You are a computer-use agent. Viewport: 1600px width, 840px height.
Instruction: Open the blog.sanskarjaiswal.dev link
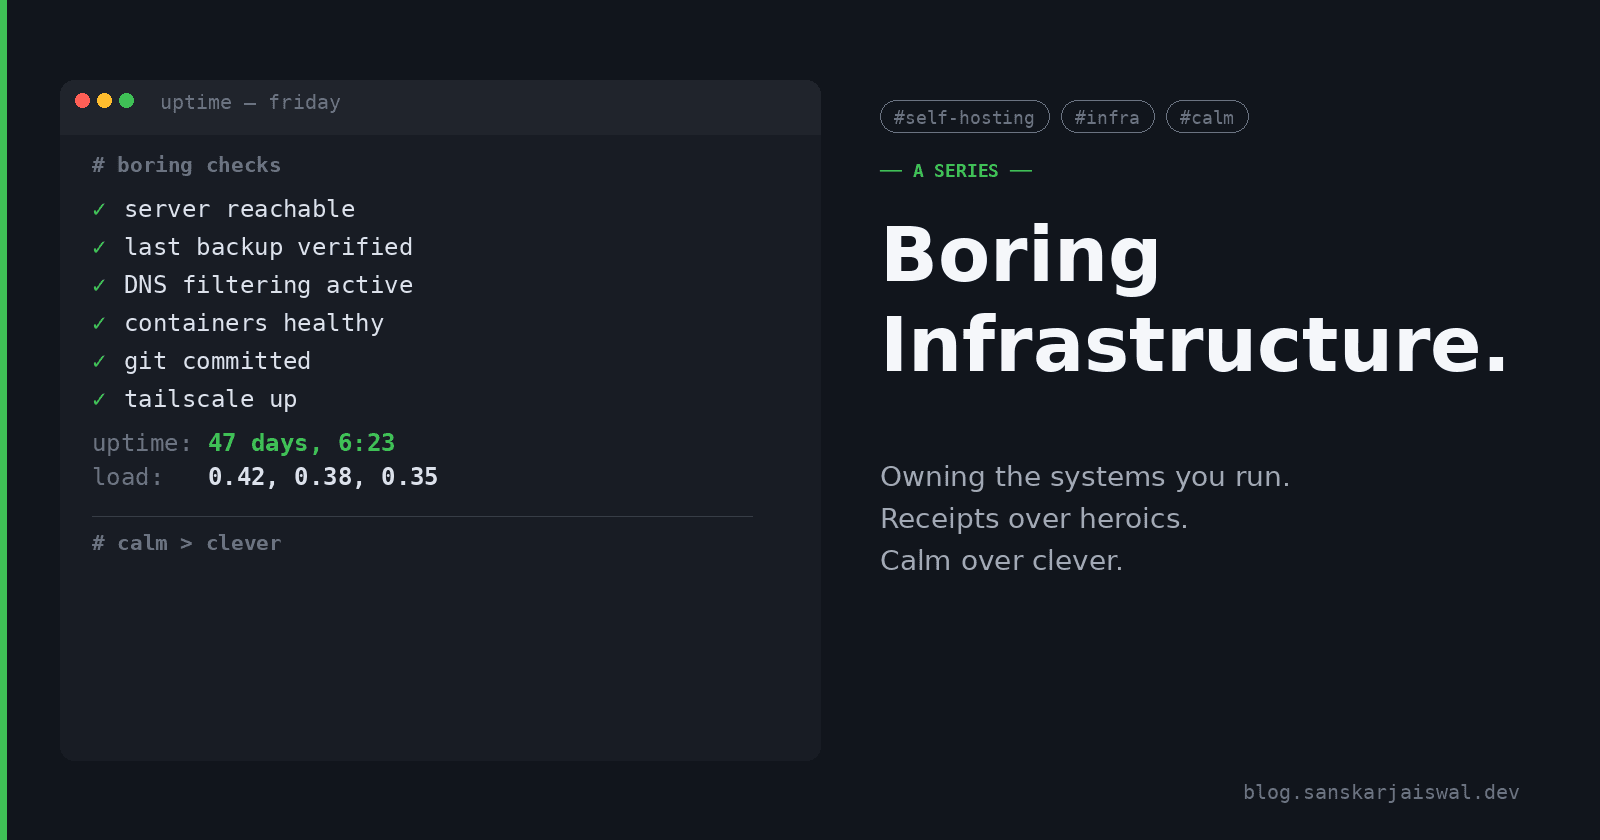pos(1381,792)
